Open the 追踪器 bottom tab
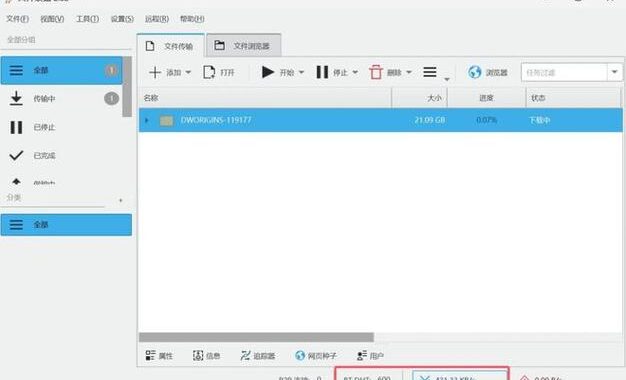This screenshot has width=626, height=380. (x=258, y=355)
